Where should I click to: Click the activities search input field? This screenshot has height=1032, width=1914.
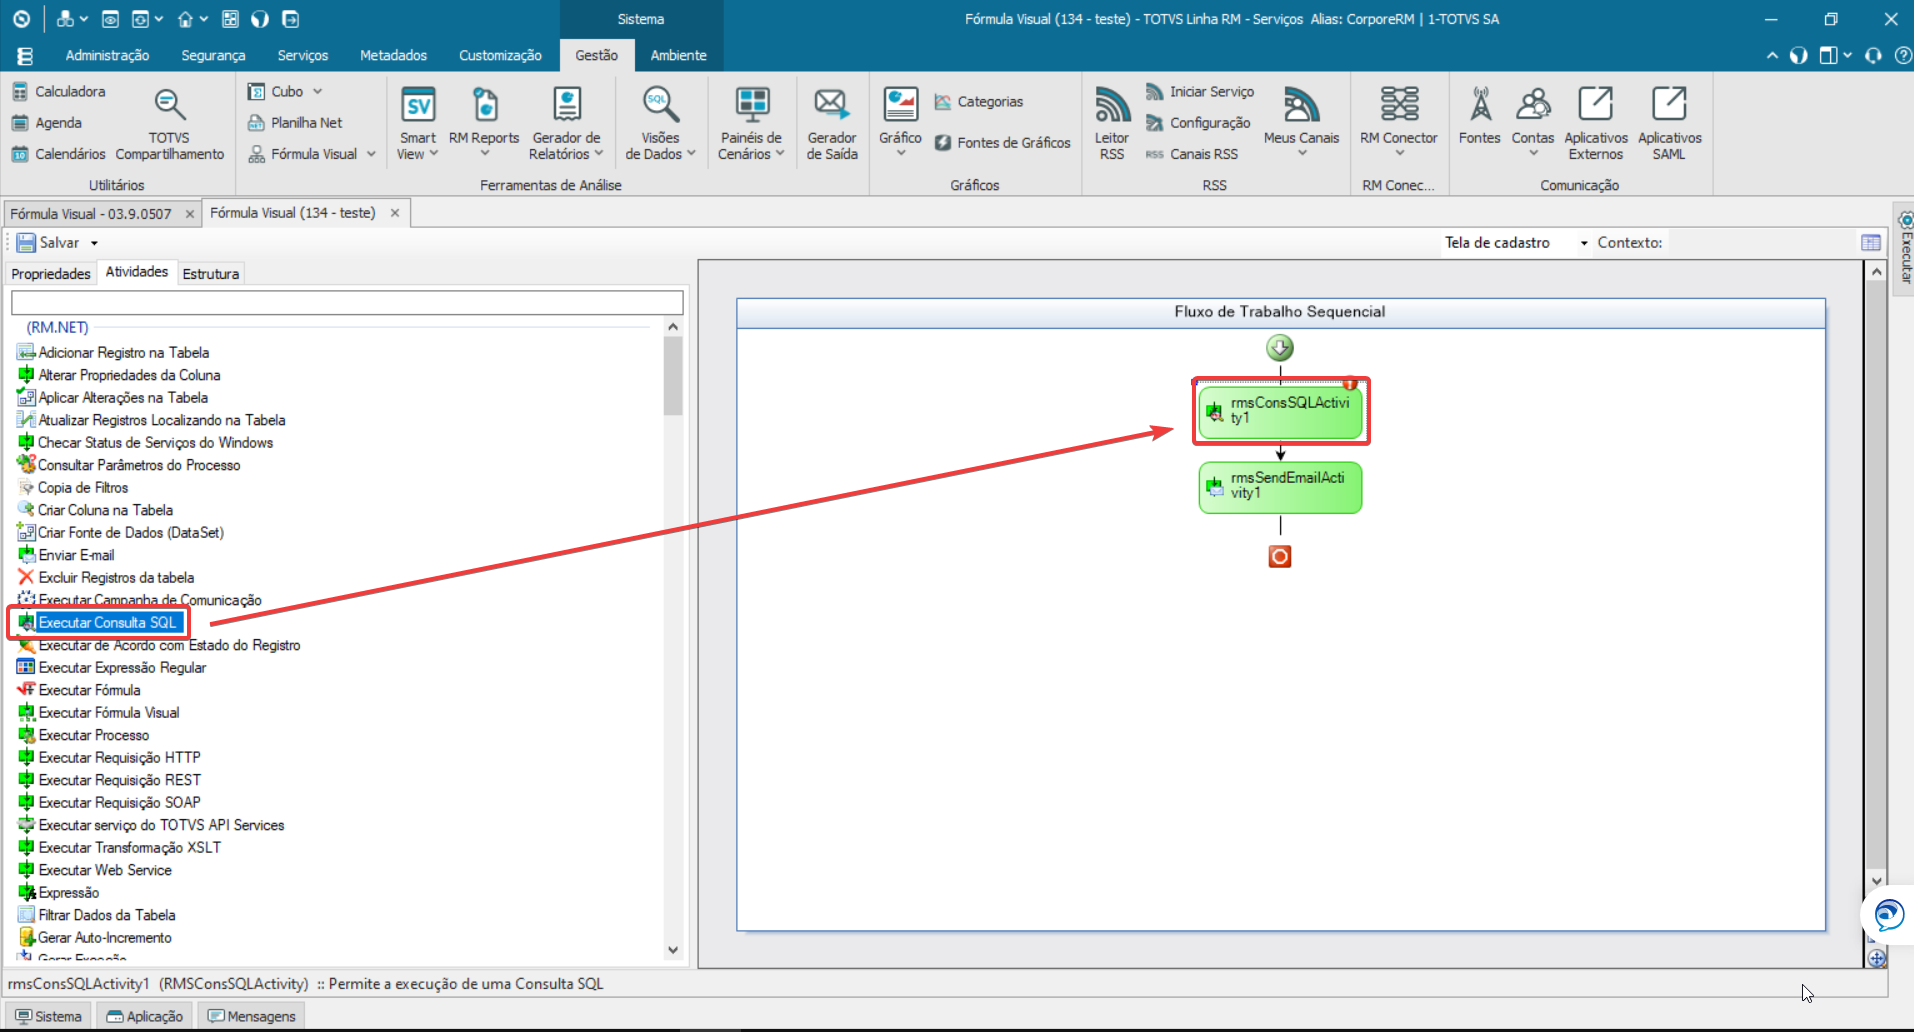point(347,302)
